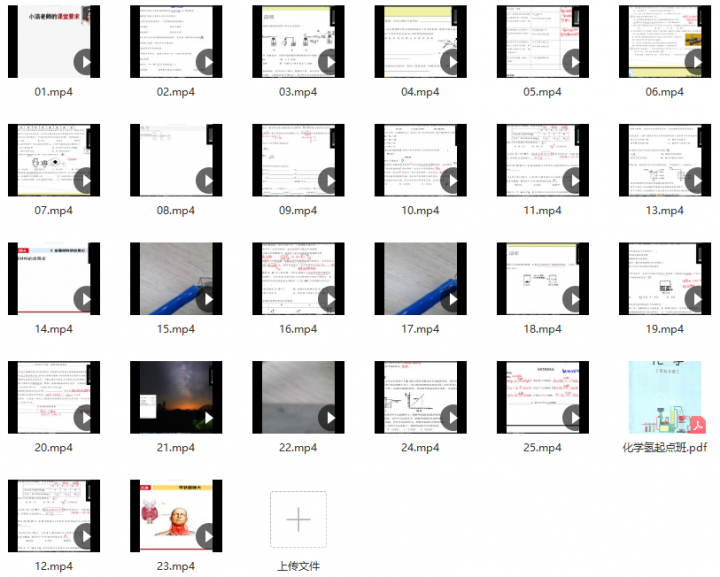Click the play button on 15.mp4
Viewport: 720px width, 577px height.
coord(208,299)
